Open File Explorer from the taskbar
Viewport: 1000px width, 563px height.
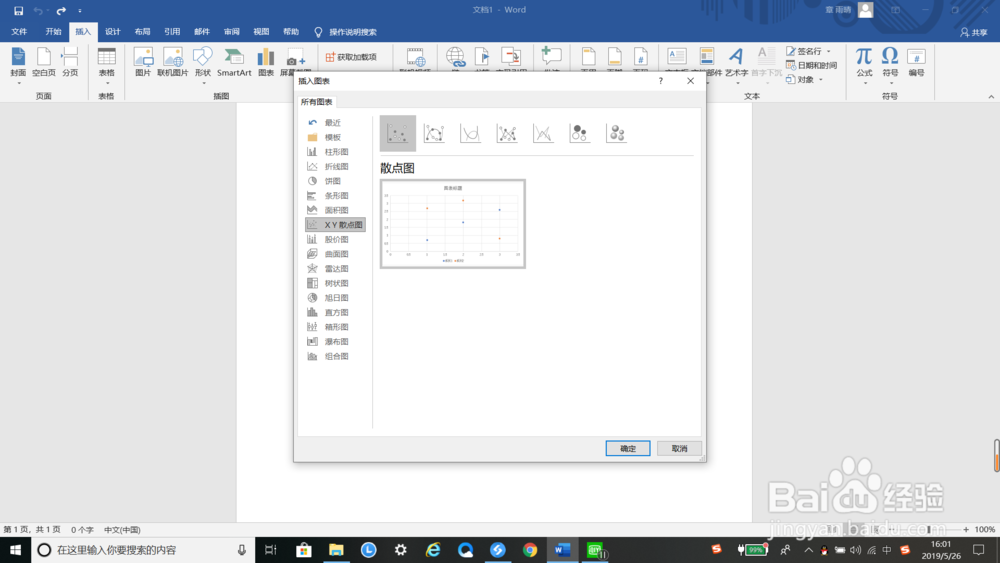click(336, 550)
